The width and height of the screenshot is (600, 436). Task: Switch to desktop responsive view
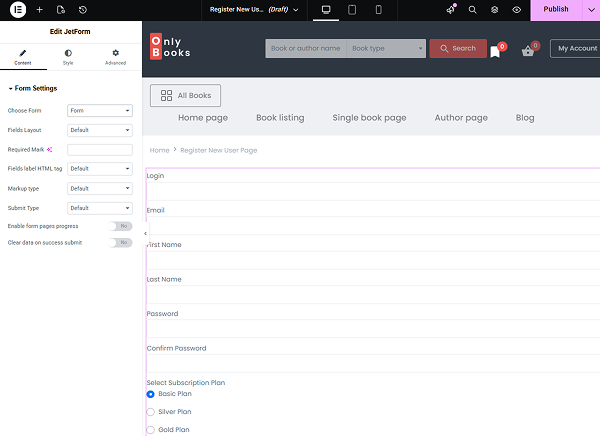[326, 10]
